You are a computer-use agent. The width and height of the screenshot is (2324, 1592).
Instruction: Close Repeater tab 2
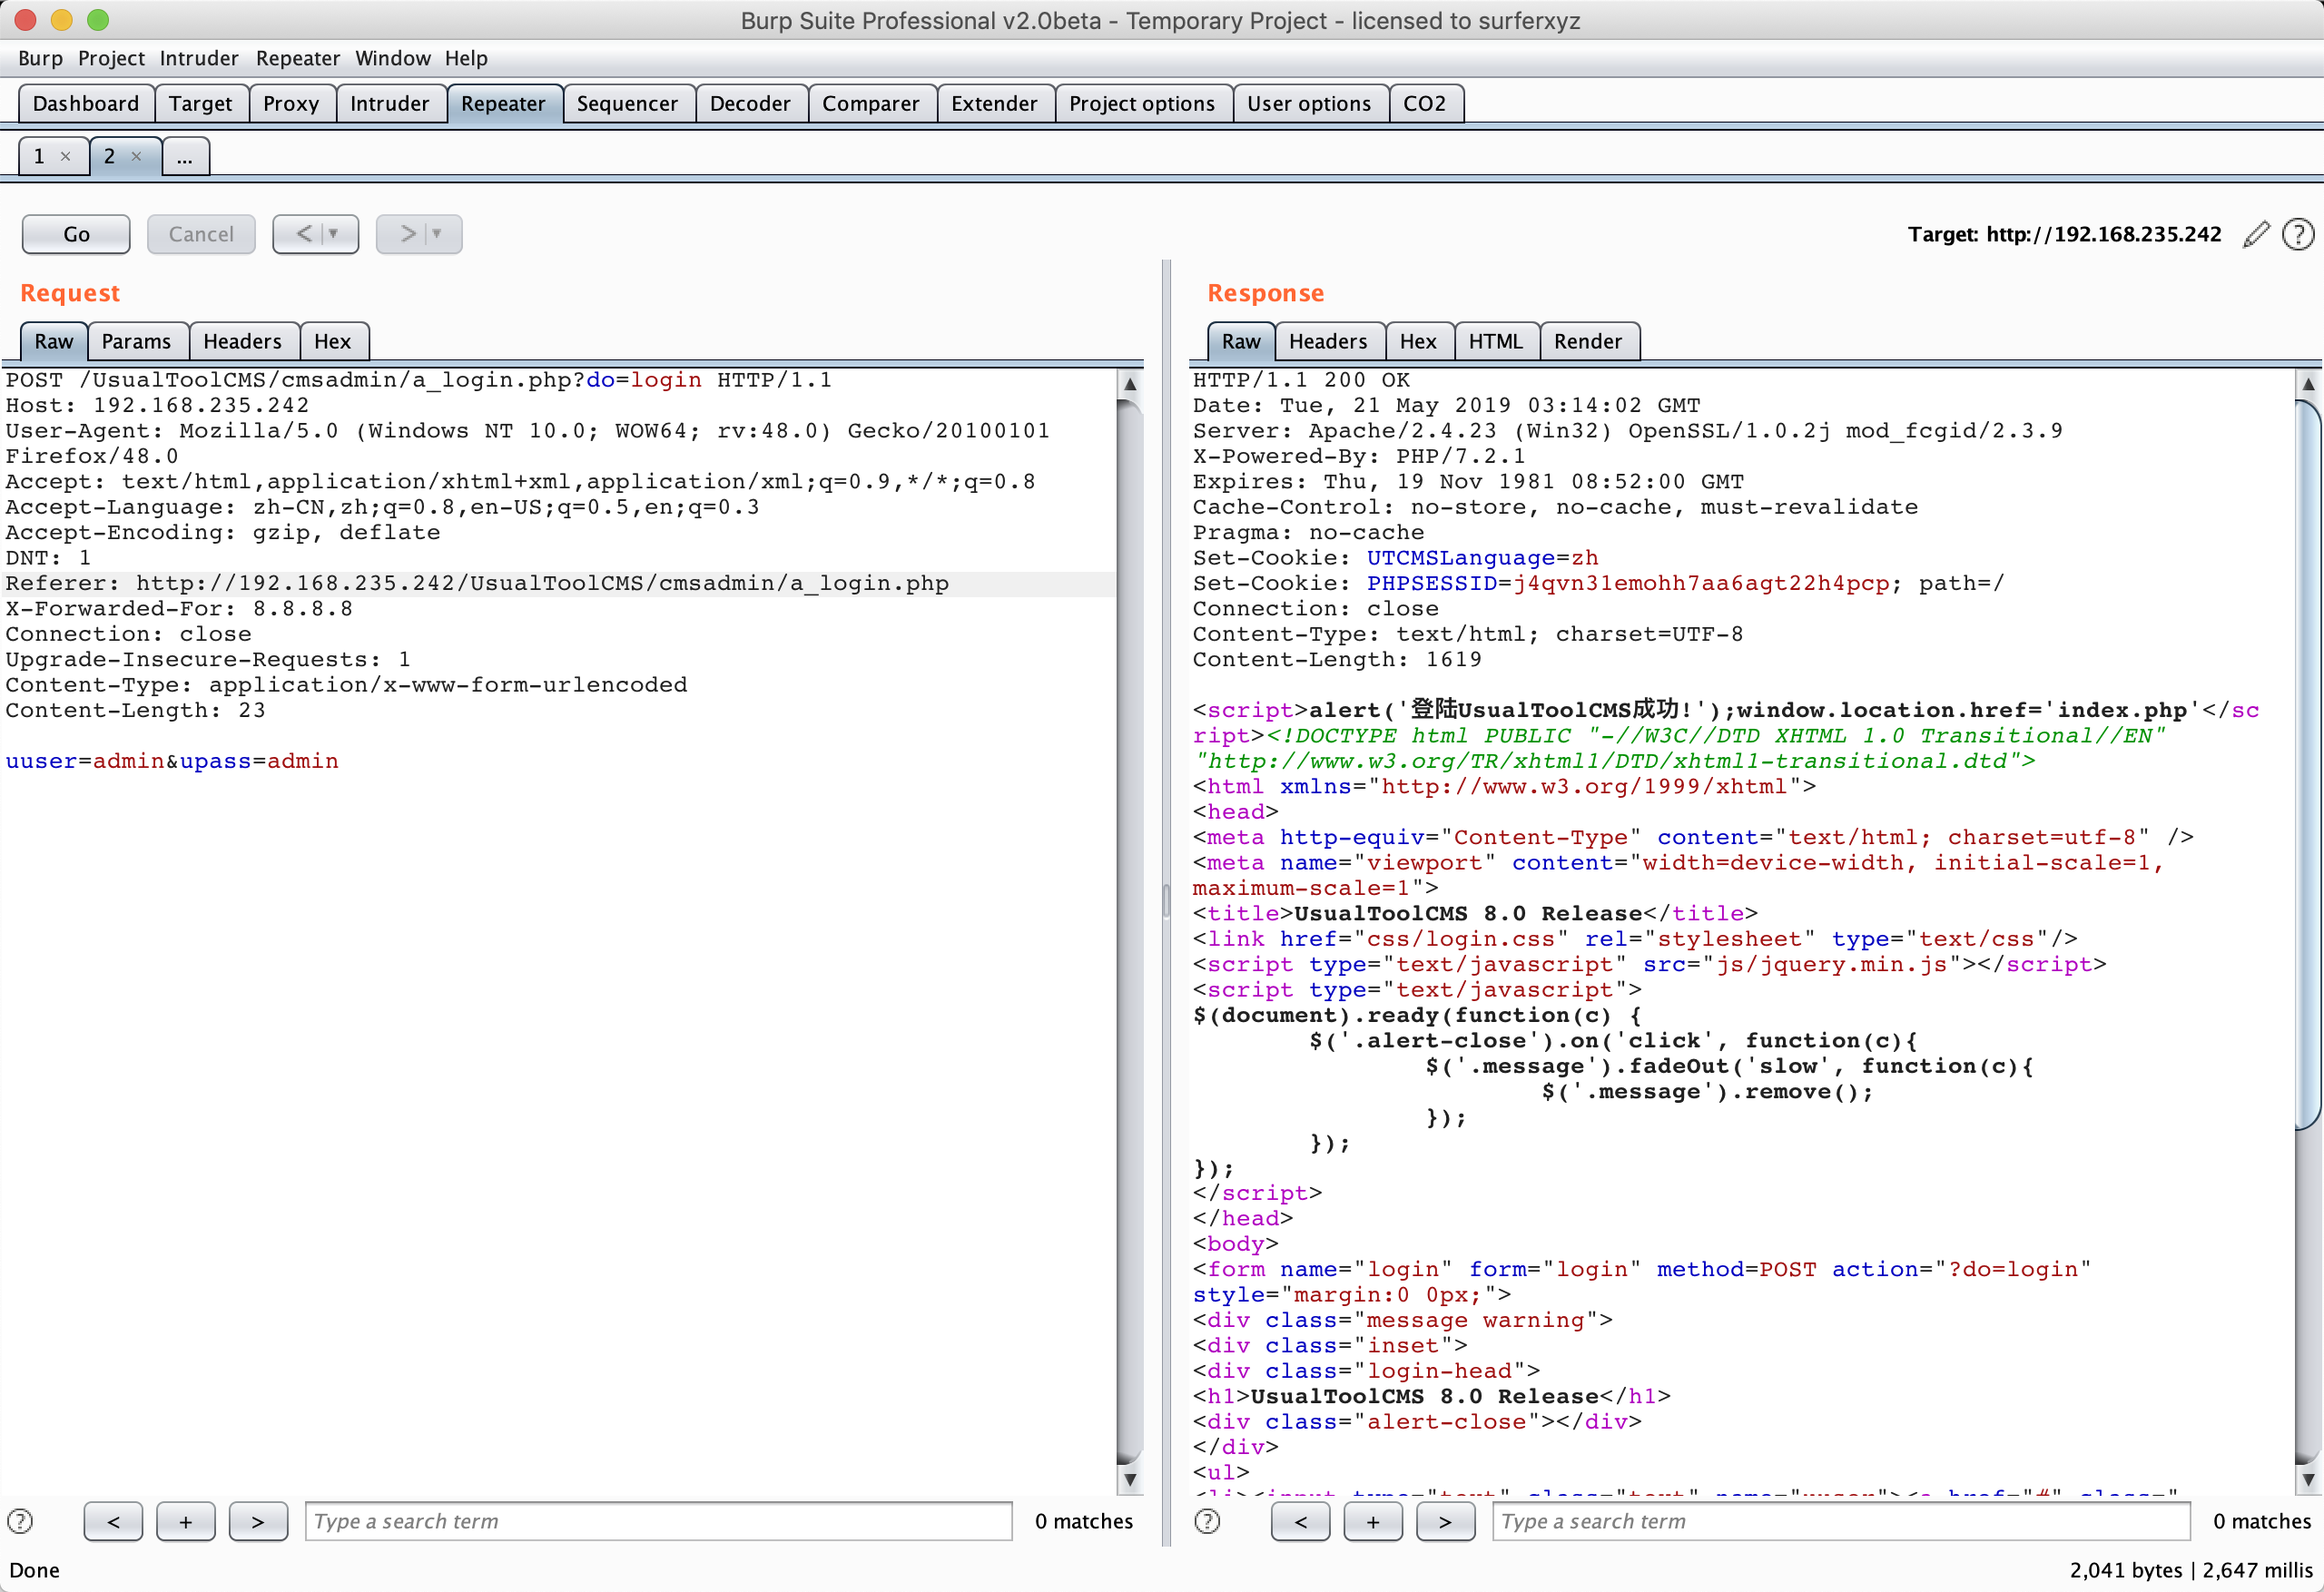click(x=137, y=156)
